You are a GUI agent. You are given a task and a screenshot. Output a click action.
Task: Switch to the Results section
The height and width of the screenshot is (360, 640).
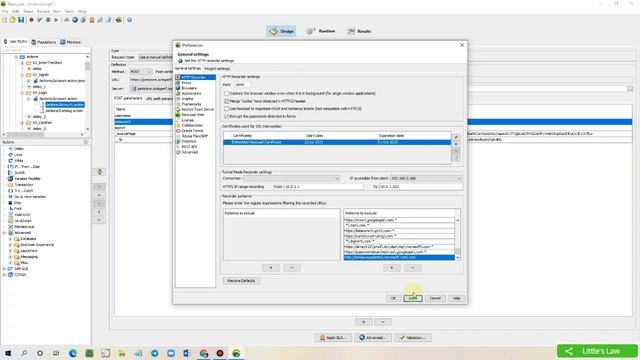[x=359, y=31]
